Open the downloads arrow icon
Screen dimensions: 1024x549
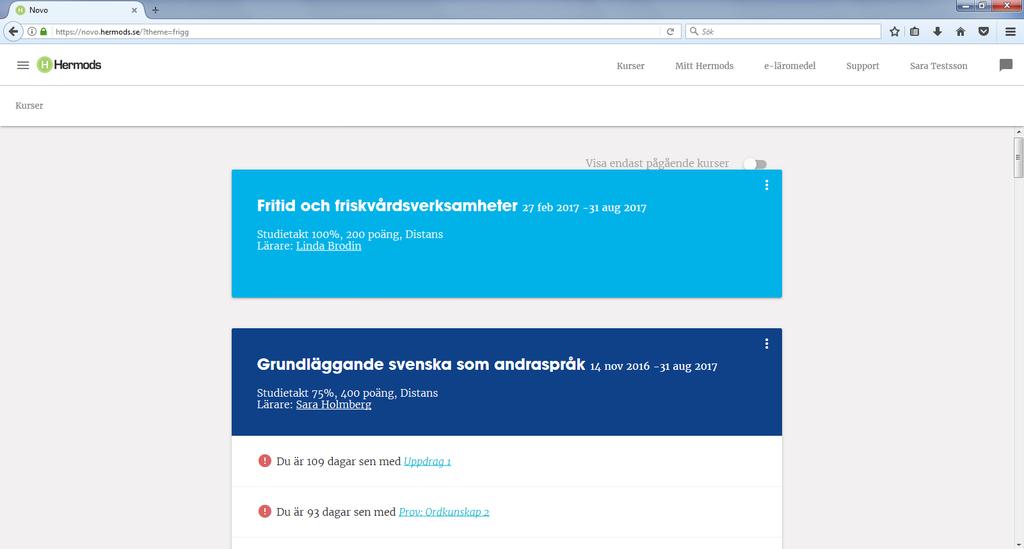coord(937,31)
